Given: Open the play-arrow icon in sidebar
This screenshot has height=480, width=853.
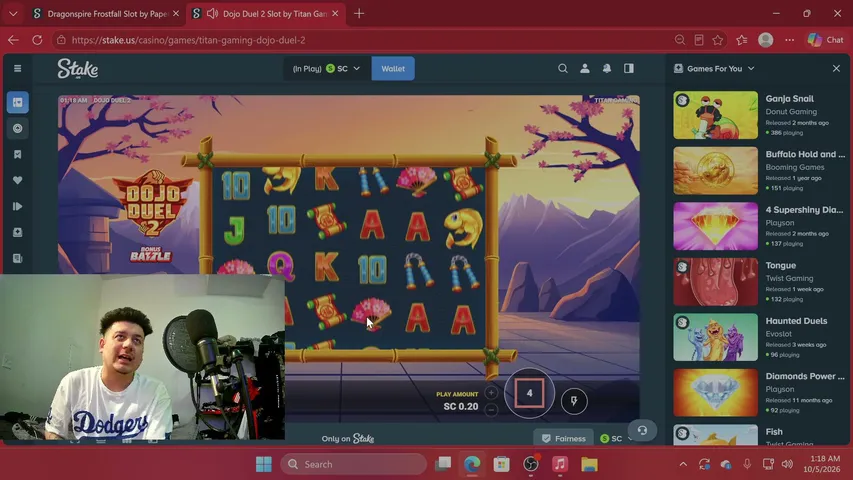Looking at the screenshot, I should click(x=17, y=206).
